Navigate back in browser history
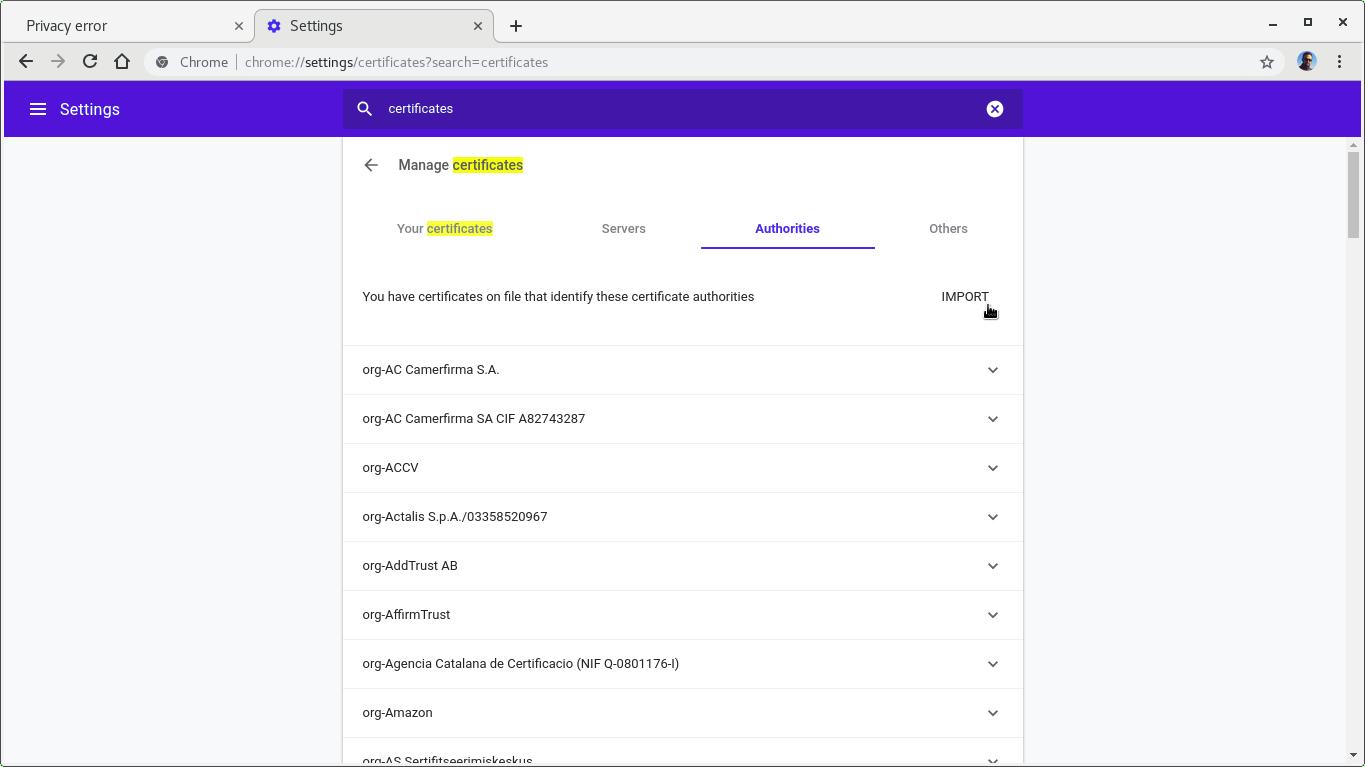This screenshot has height=767, width=1365. click(26, 62)
